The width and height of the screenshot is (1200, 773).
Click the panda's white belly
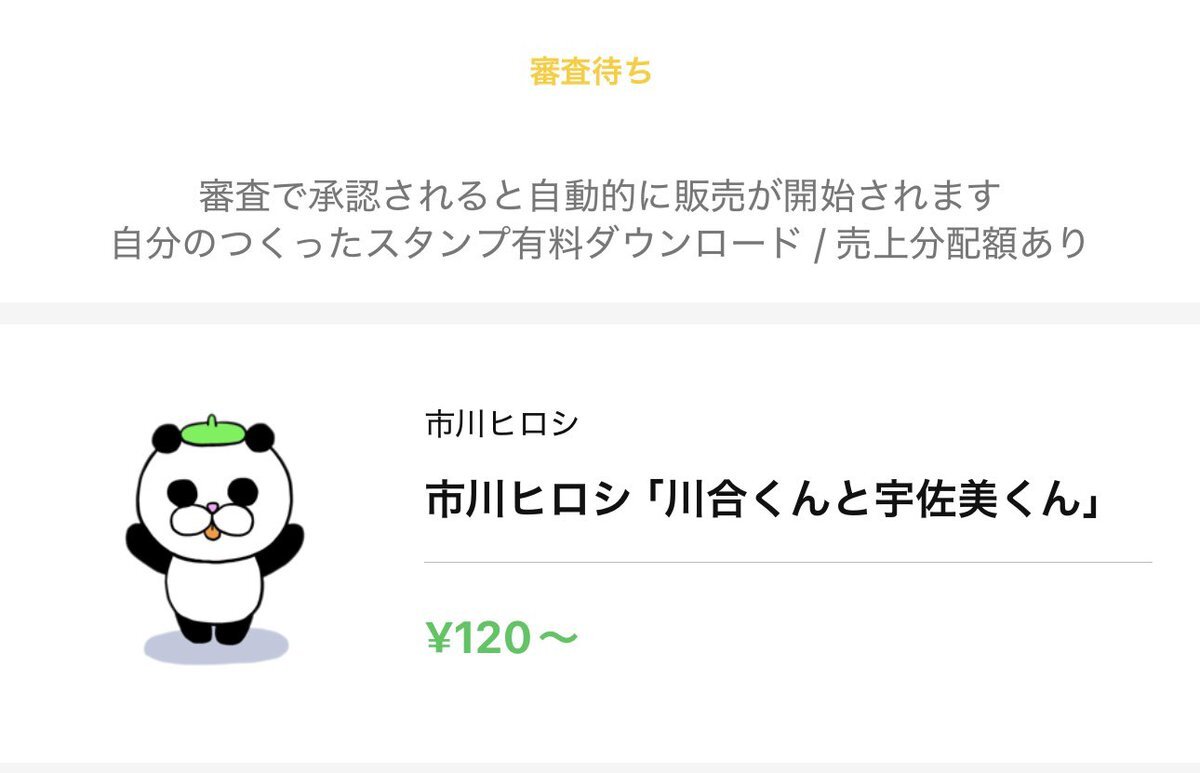[x=212, y=587]
